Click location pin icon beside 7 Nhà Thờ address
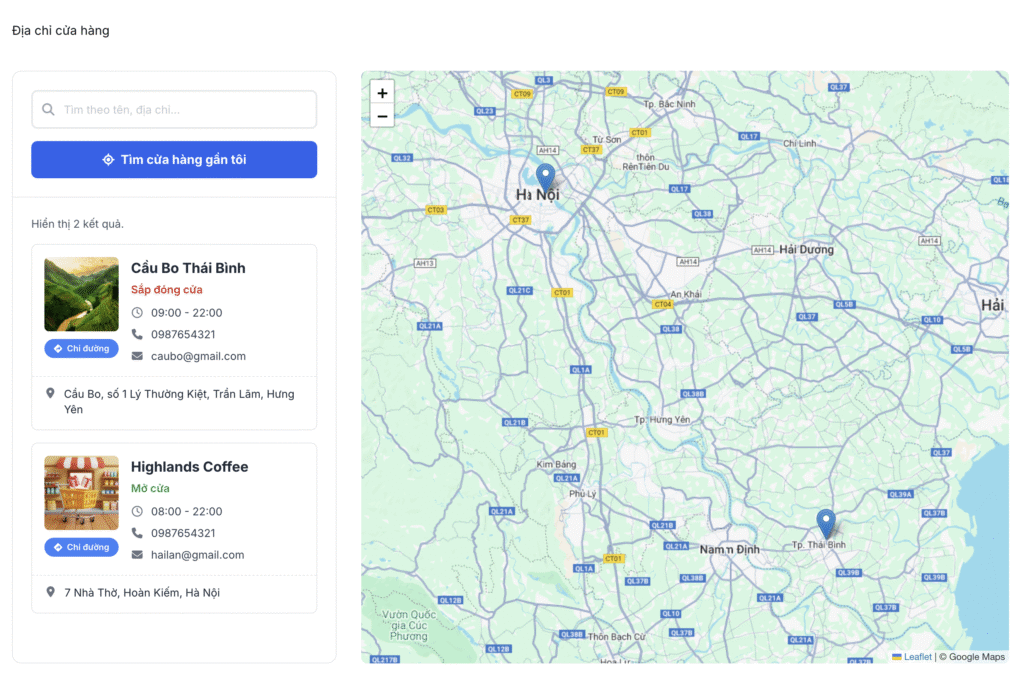Viewport: 1024px width, 675px height. (51, 592)
